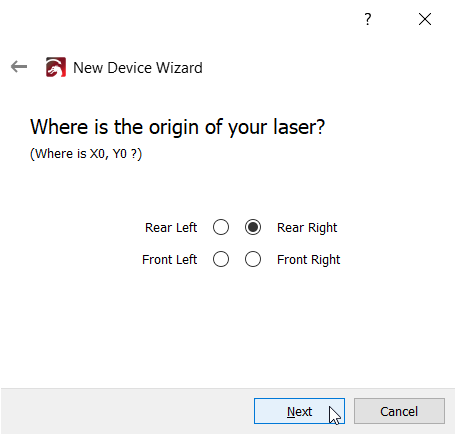
Task: Click the question mark help icon
Action: click(x=367, y=19)
